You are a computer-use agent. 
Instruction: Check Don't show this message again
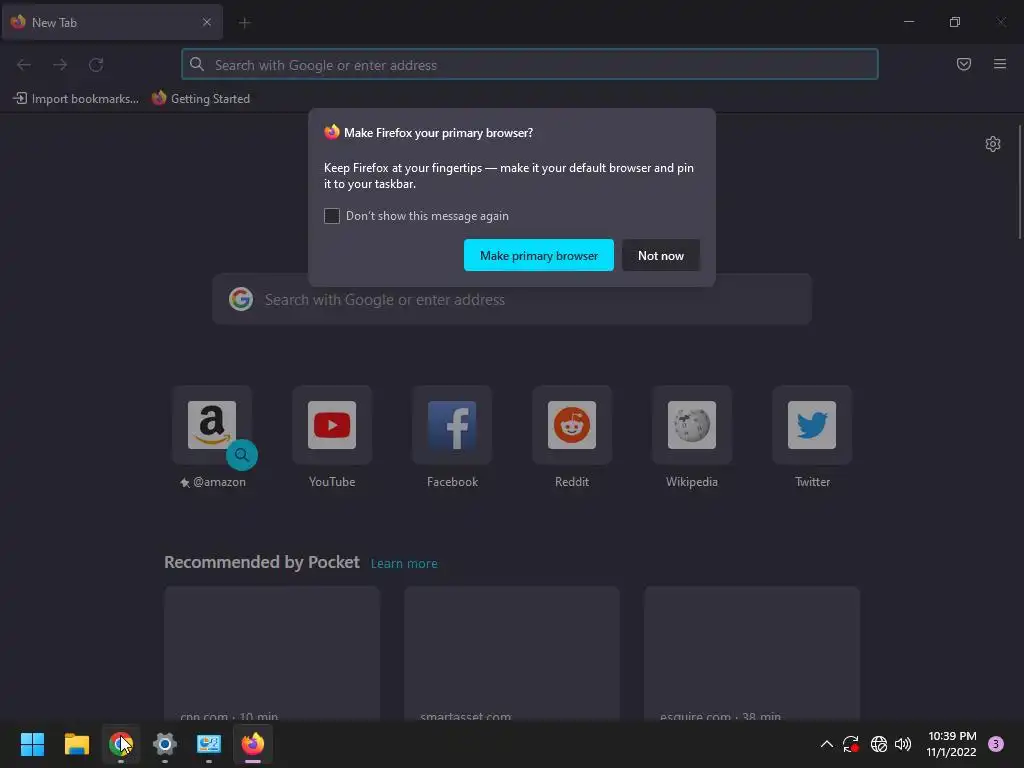point(332,216)
